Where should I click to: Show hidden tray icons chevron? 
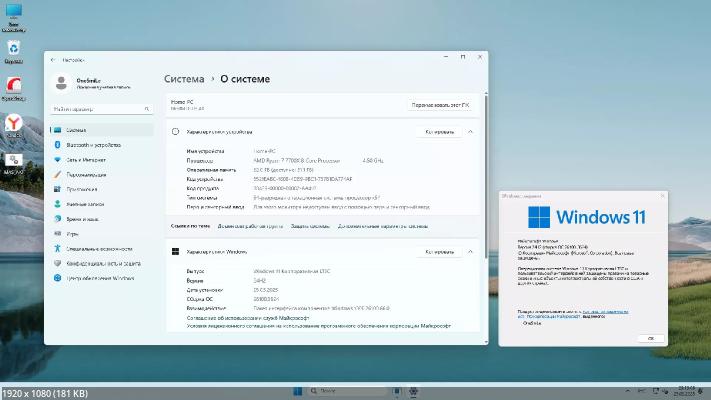tap(628, 391)
